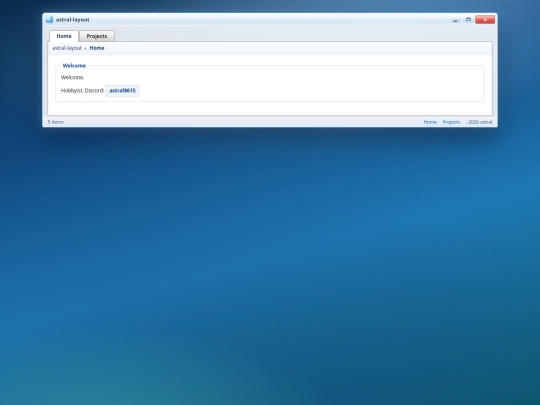Open the Projects link in the footer
540x405 pixels.
click(451, 122)
